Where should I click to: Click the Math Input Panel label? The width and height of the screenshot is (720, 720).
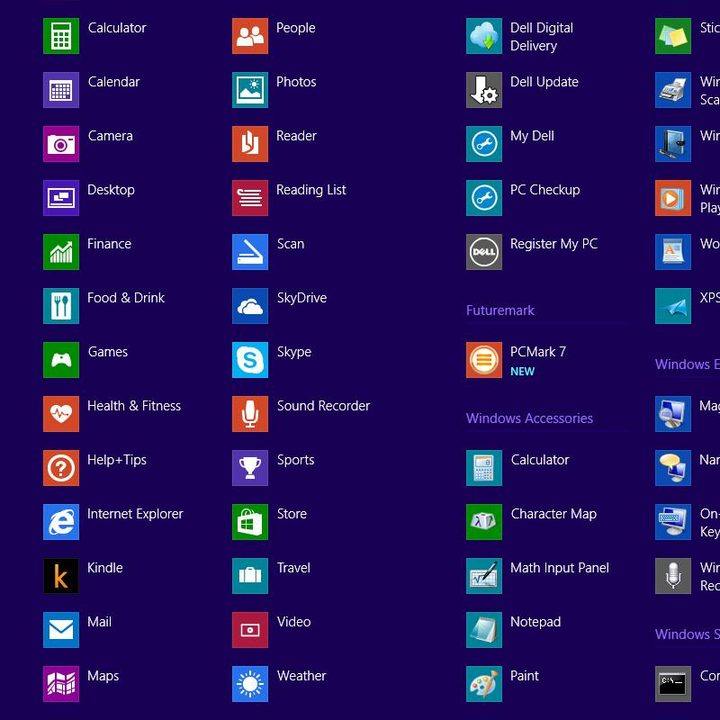tap(559, 568)
